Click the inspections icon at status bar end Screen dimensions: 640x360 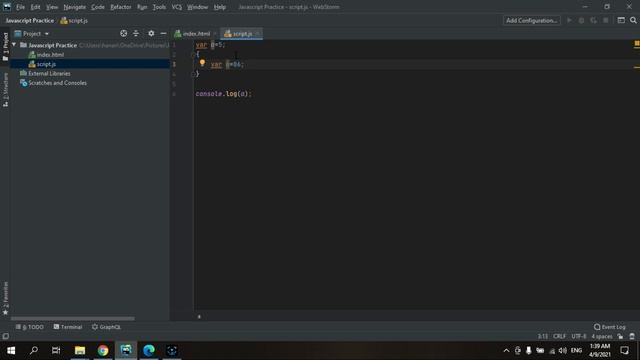[632, 336]
